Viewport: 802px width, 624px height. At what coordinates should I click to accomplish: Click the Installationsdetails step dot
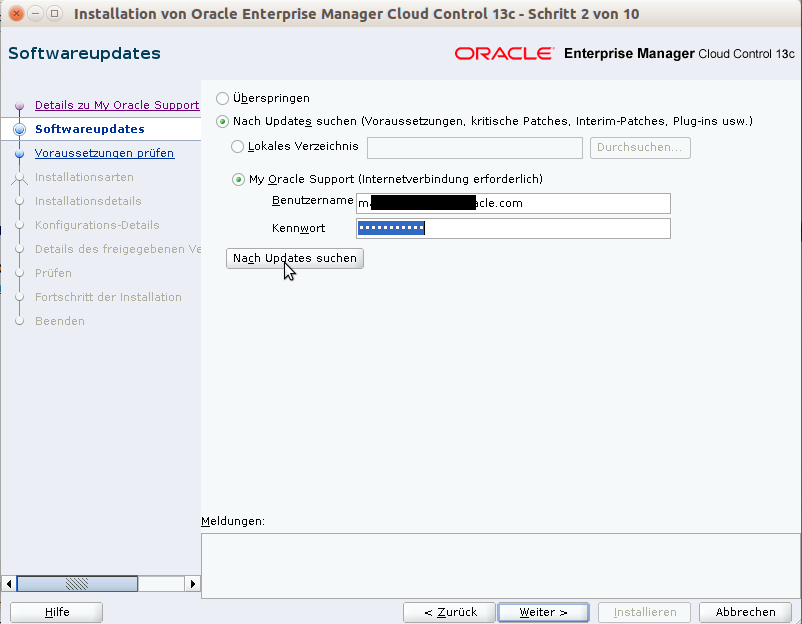(19, 202)
